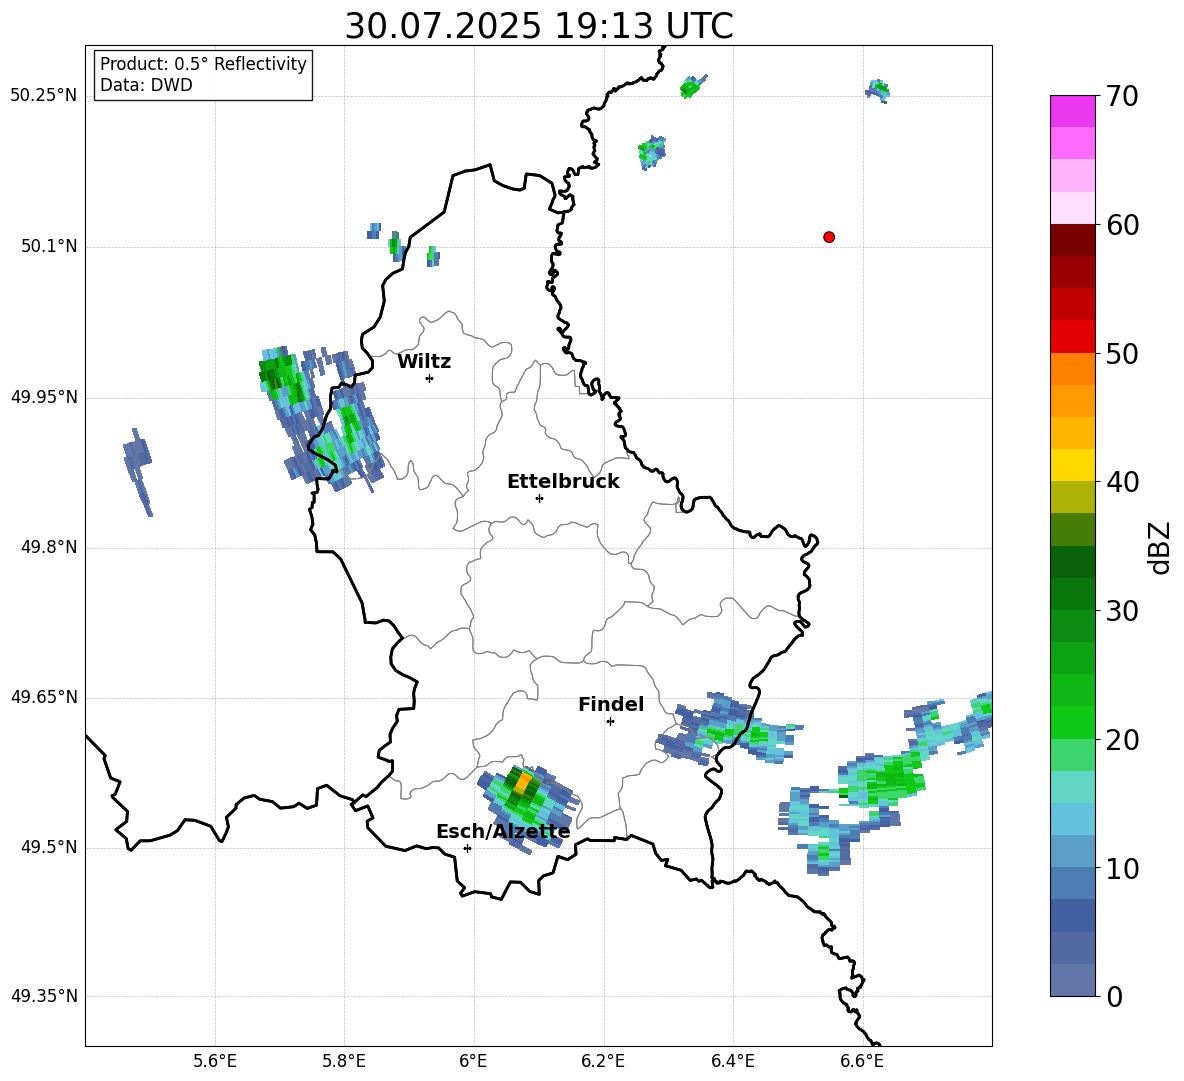The image size is (1184, 1081).
Task: Click the 6.2°E longitude label
Action: (x=603, y=1061)
